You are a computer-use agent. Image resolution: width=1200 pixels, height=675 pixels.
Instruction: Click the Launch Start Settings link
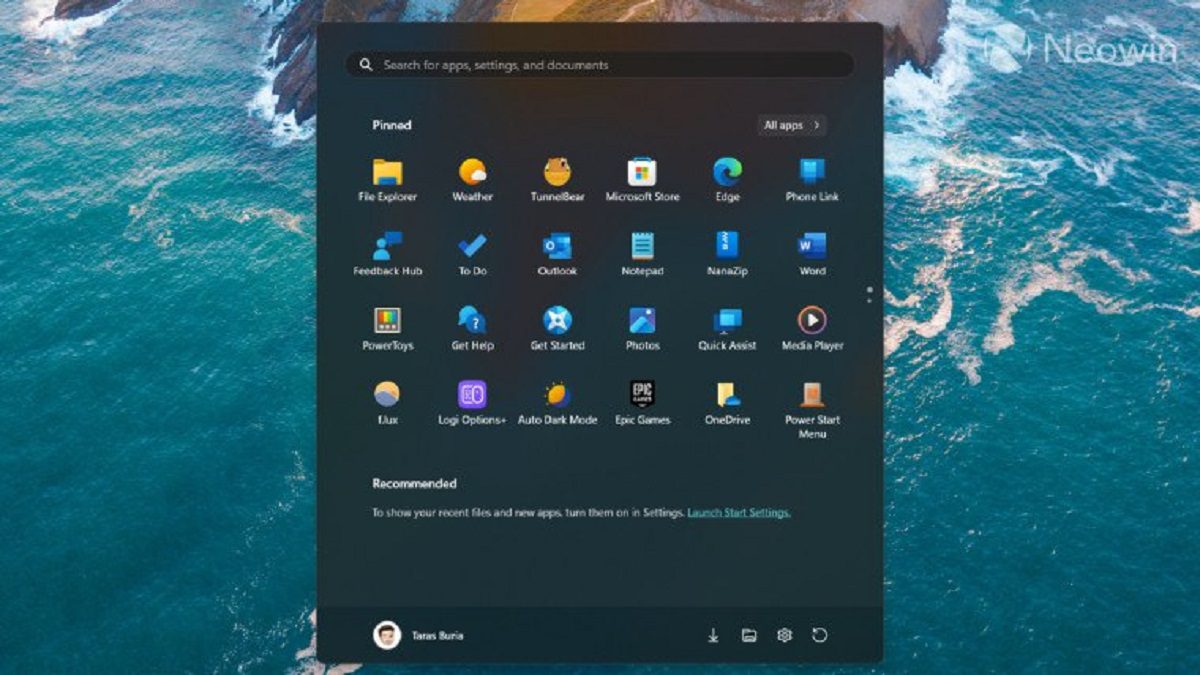coord(739,512)
